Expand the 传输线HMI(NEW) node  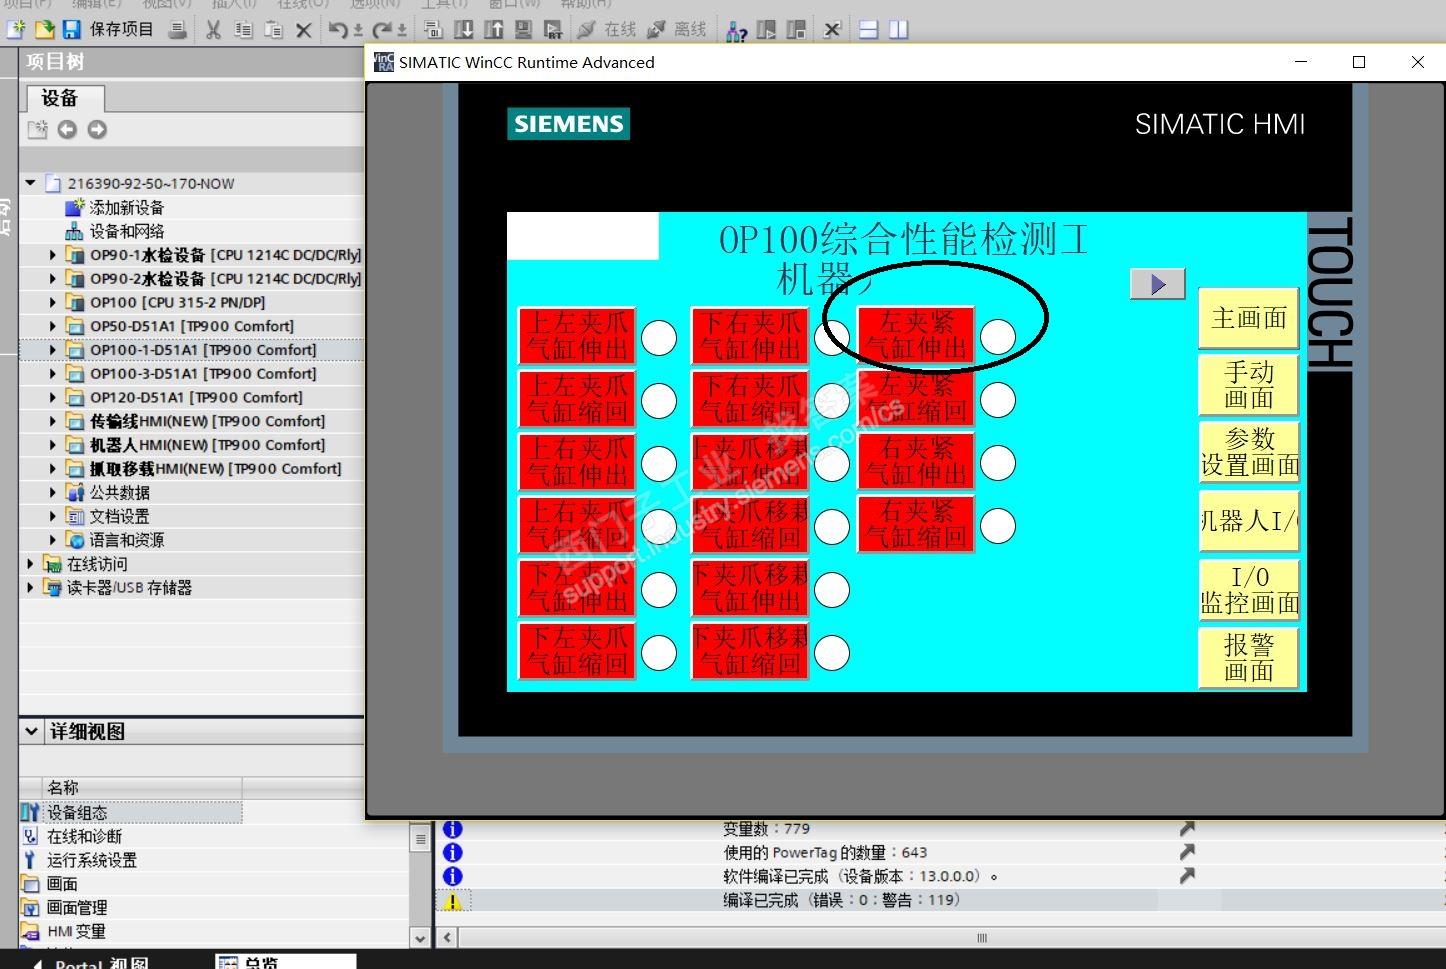tap(53, 421)
